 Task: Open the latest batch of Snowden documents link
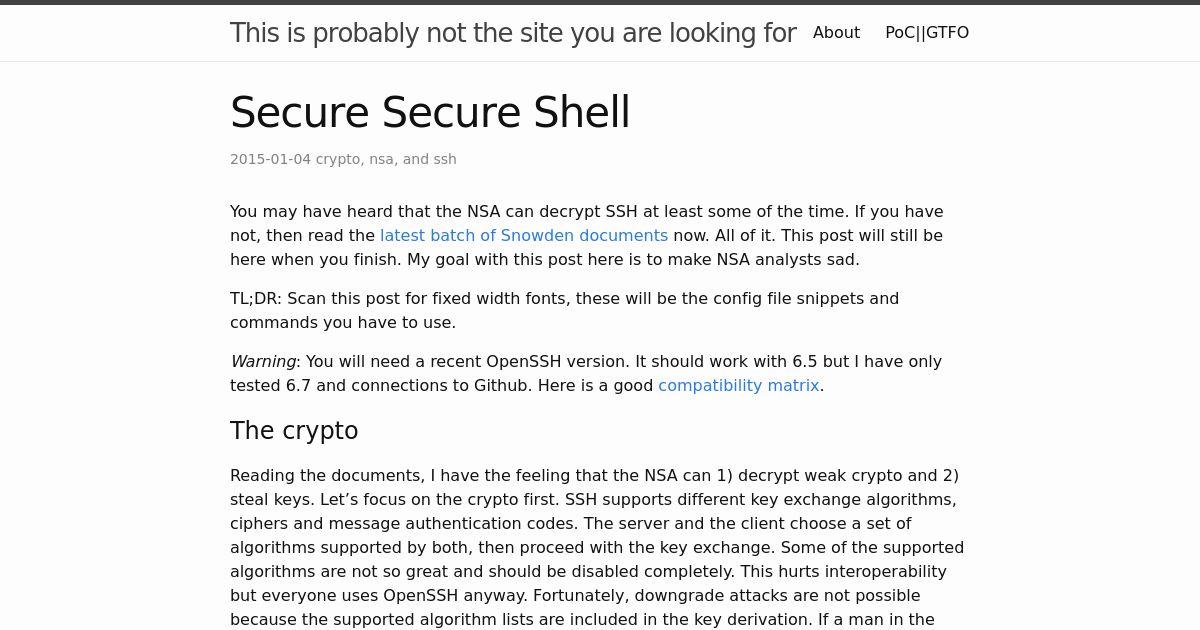click(524, 236)
